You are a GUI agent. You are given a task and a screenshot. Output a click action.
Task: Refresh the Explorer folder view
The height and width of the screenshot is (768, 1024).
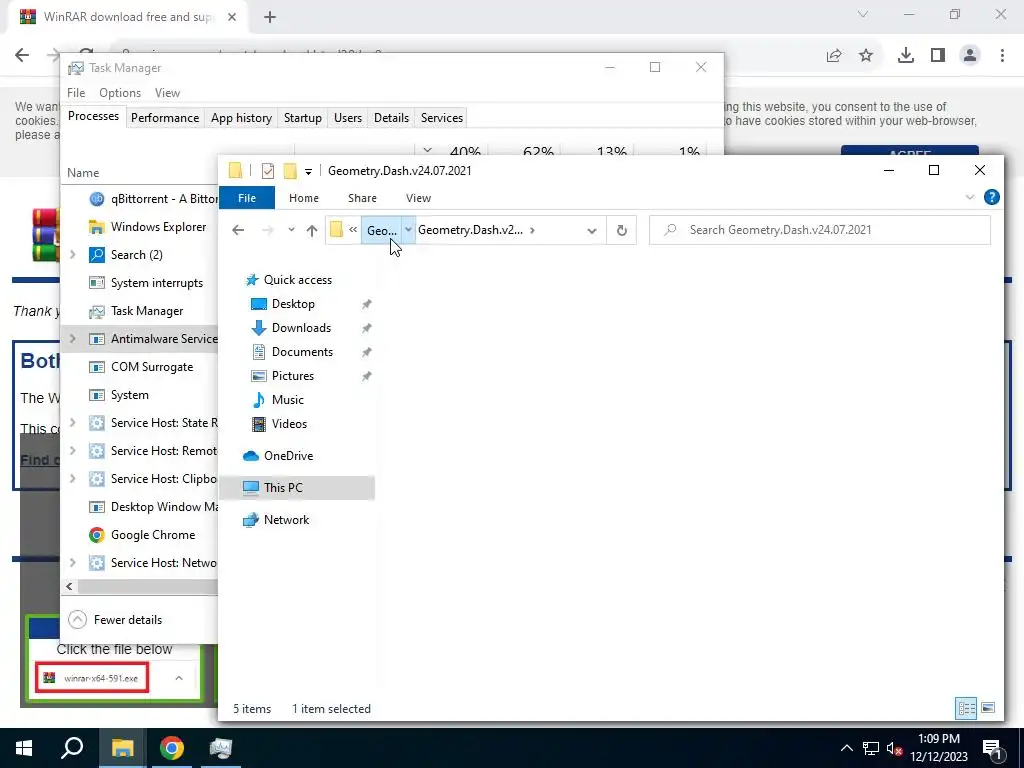622,230
